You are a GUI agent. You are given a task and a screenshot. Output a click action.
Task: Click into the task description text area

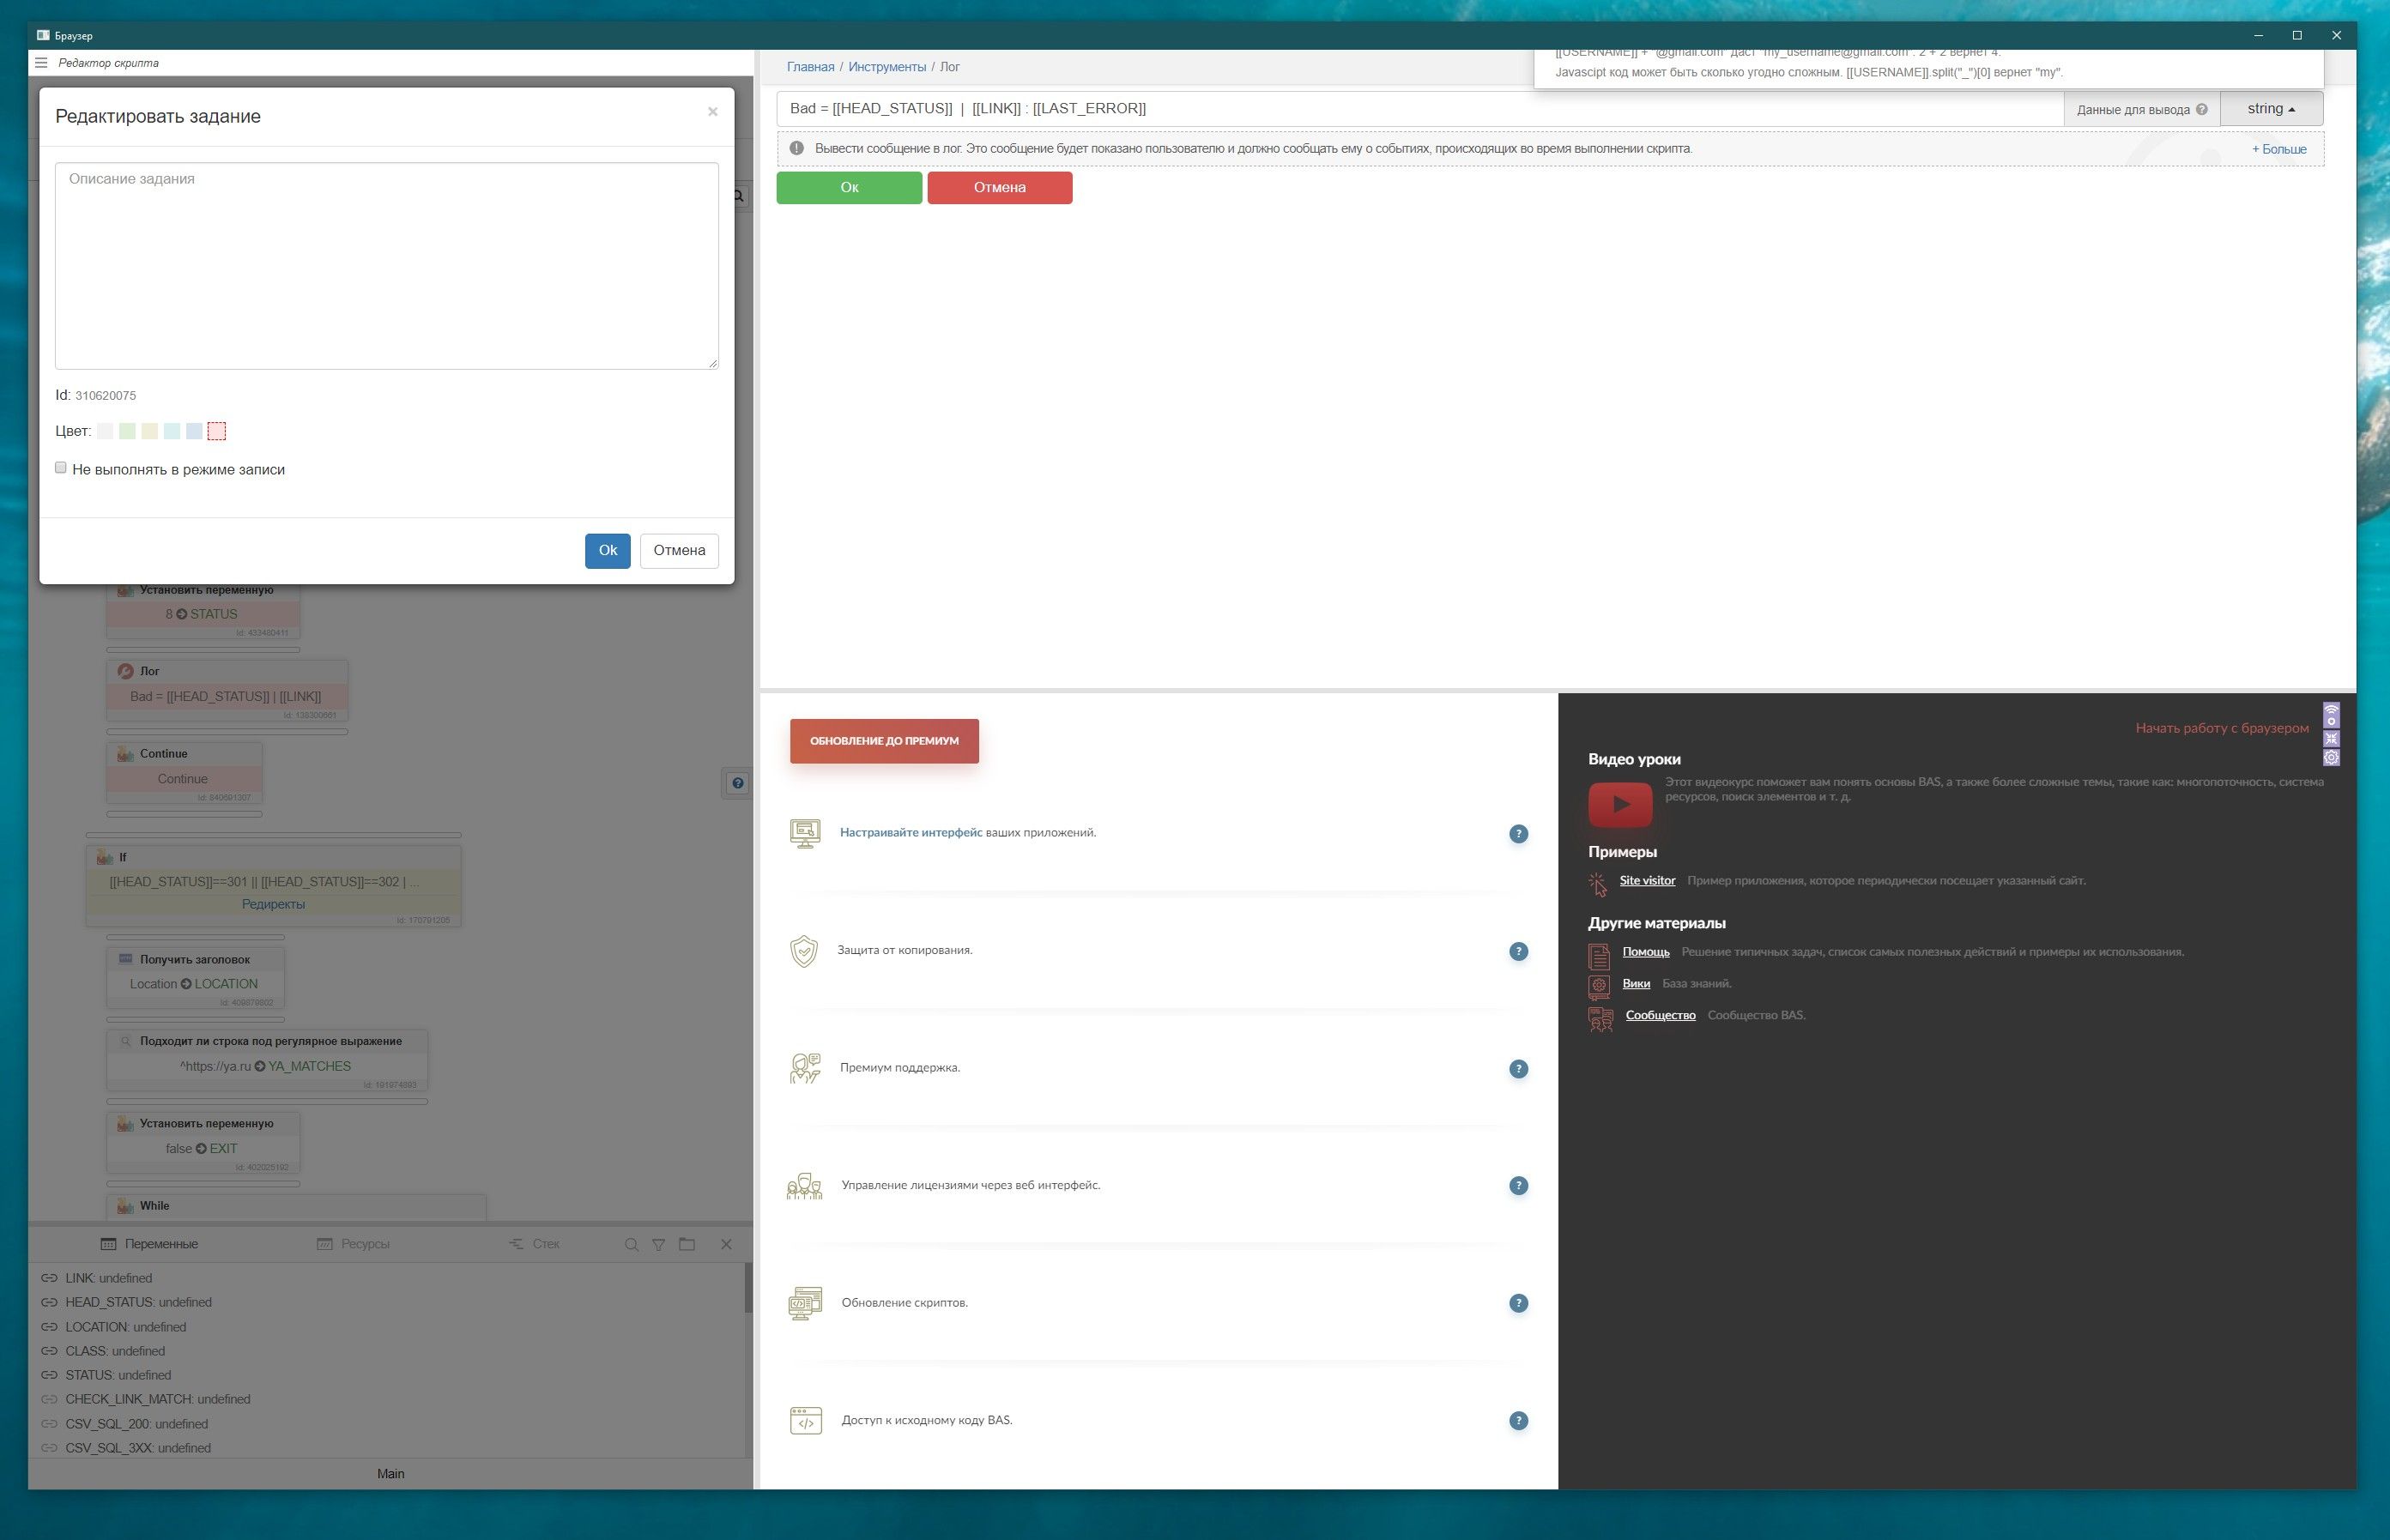(386, 266)
